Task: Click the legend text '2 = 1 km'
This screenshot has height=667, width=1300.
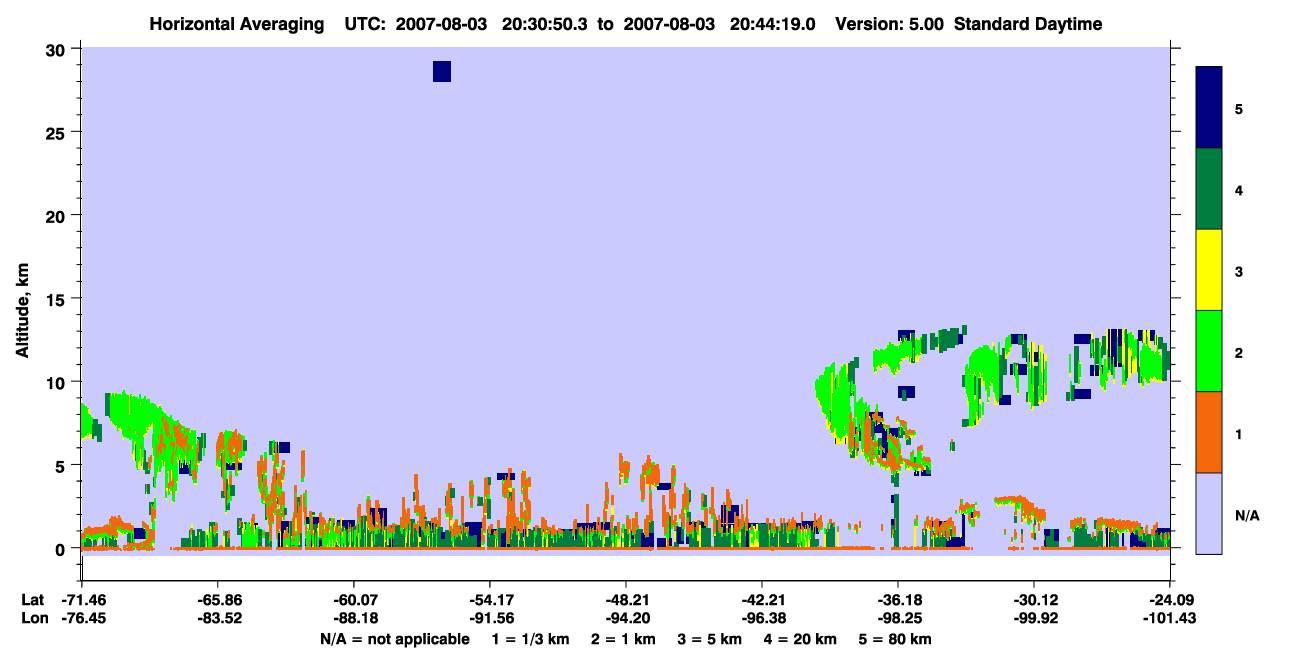Action: (x=622, y=639)
